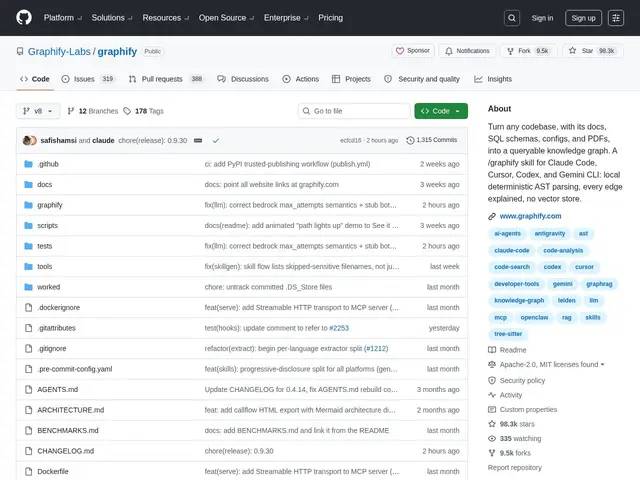Go to the GitHub home logo
This screenshot has width=640, height=480.
(x=24, y=18)
